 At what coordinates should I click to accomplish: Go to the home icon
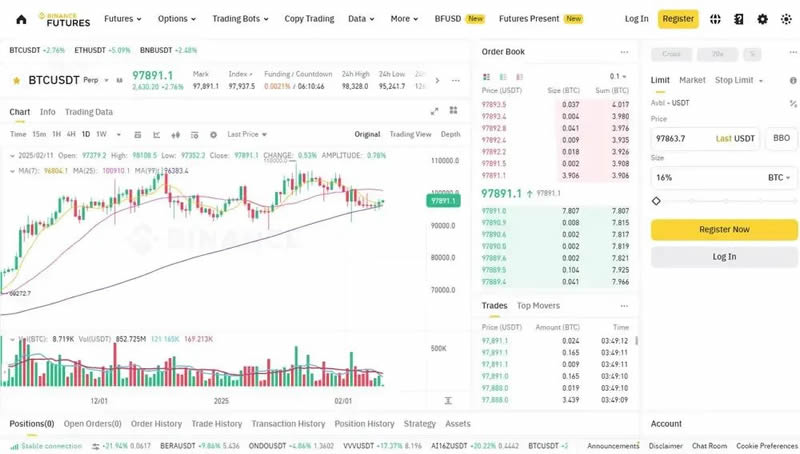tap(21, 19)
